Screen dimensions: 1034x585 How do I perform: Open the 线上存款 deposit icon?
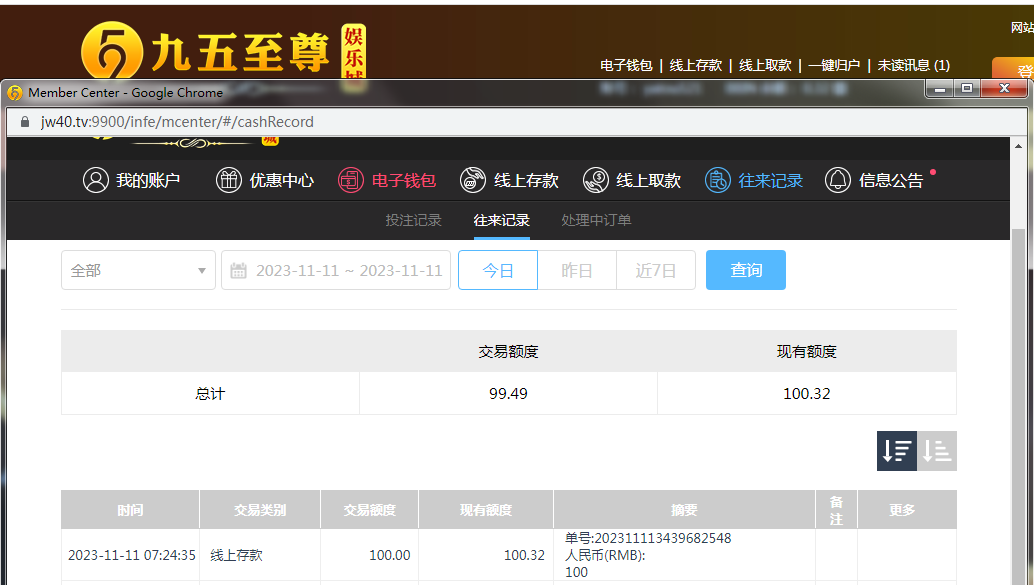473,180
